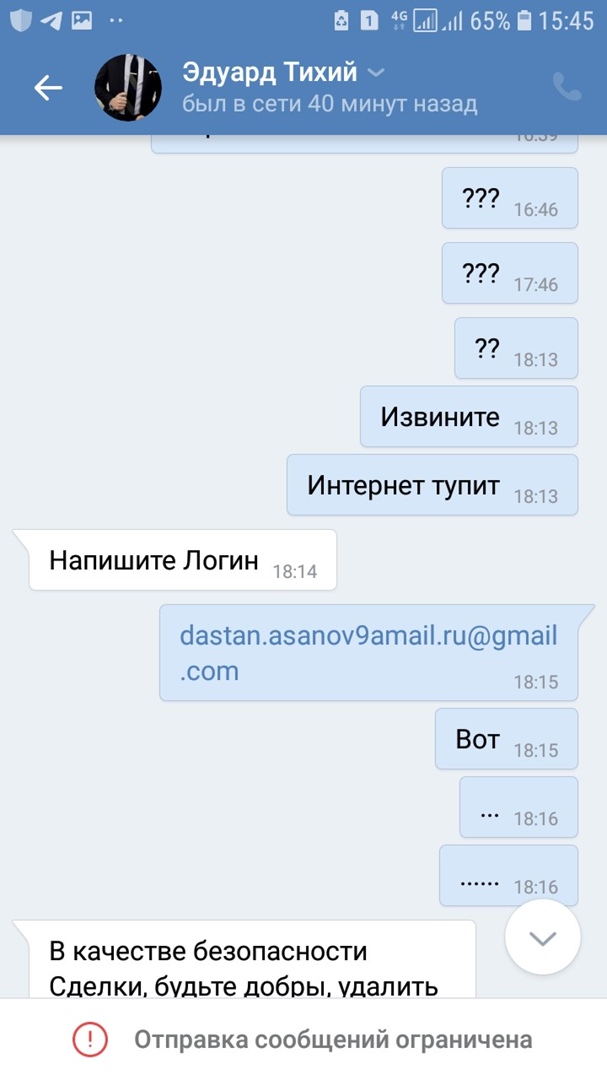Tap the image notification icon in status bar
Viewport: 607px width, 1080px height.
pos(82,21)
